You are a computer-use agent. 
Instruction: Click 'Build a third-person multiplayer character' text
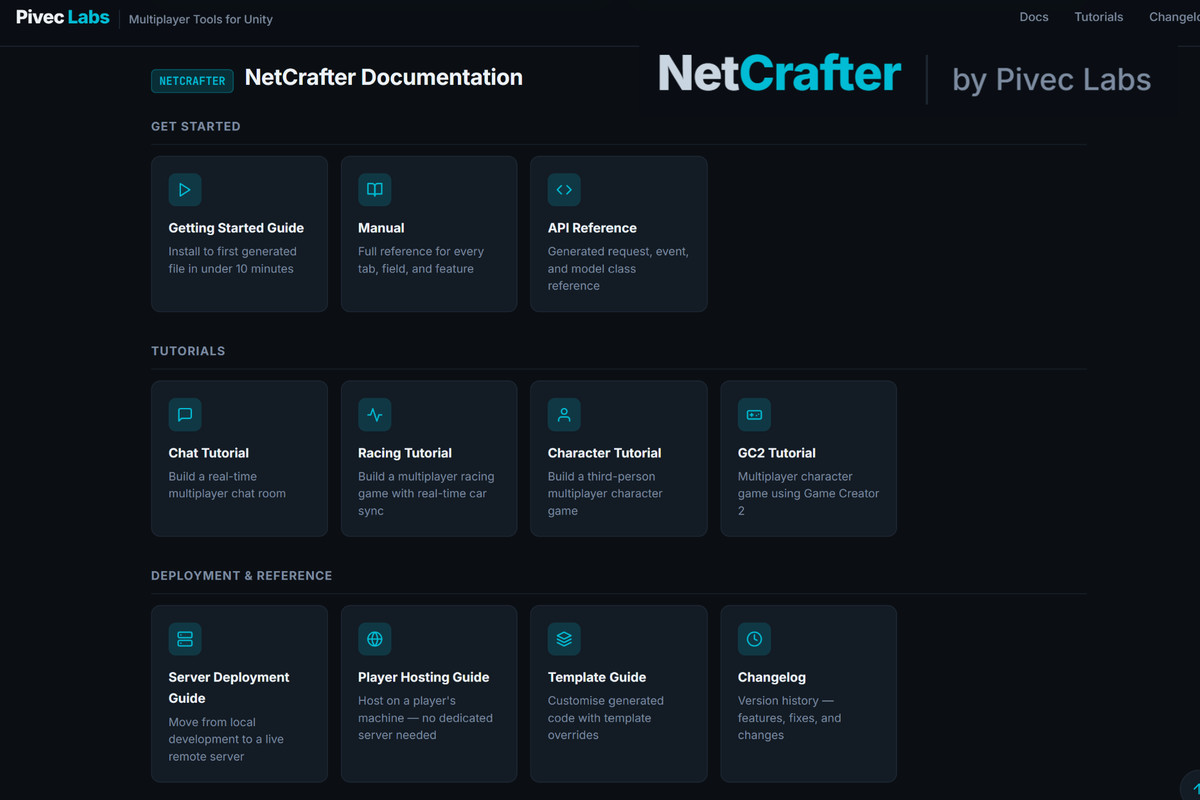tap(605, 493)
